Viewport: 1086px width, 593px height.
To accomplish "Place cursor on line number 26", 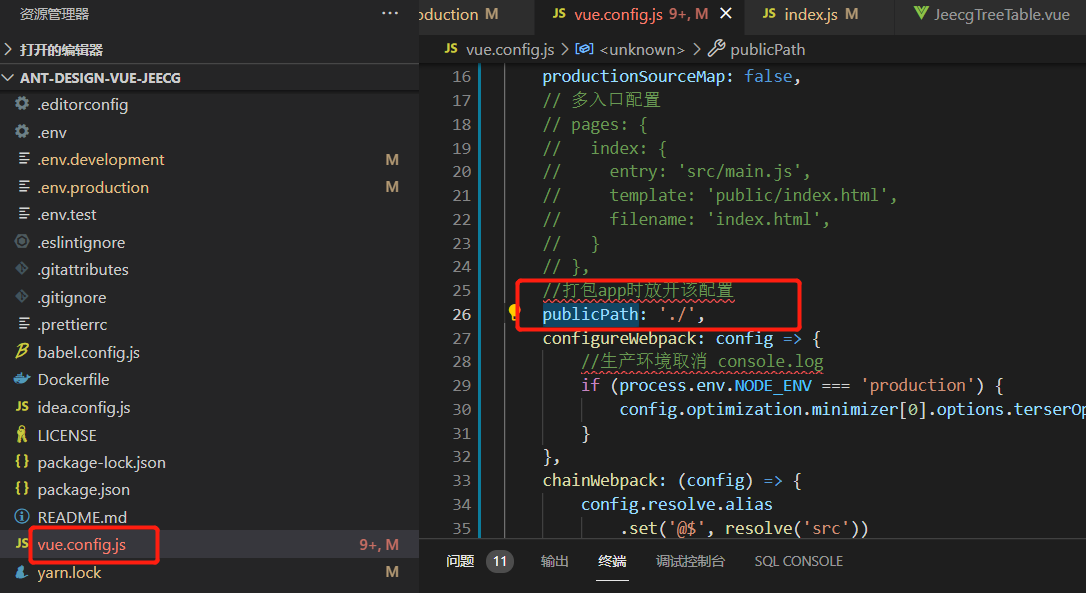I will tap(460, 315).
